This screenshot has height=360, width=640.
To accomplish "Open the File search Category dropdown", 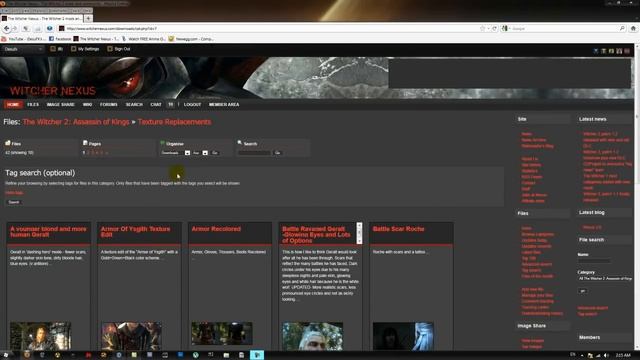I will tap(605, 278).
